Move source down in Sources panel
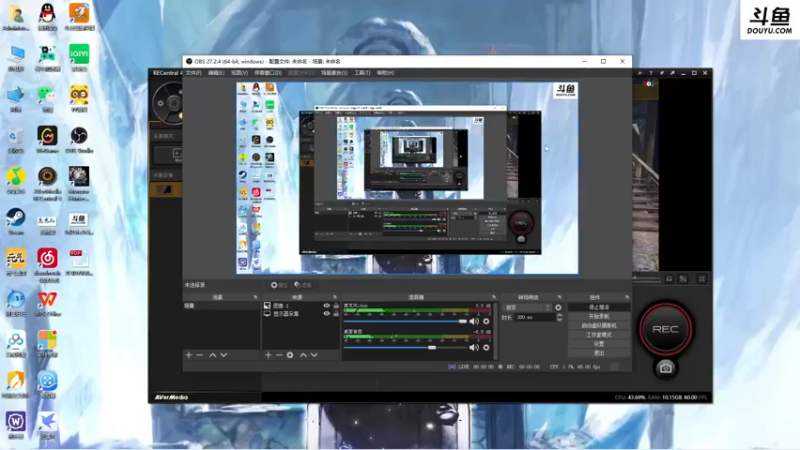This screenshot has width=800, height=450. tap(314, 355)
